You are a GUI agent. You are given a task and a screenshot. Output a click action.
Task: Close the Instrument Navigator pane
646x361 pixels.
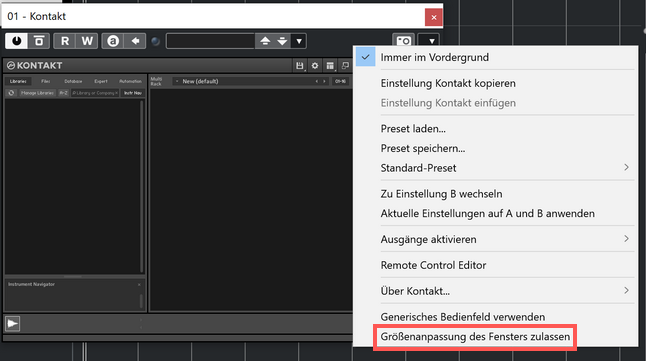[139, 284]
